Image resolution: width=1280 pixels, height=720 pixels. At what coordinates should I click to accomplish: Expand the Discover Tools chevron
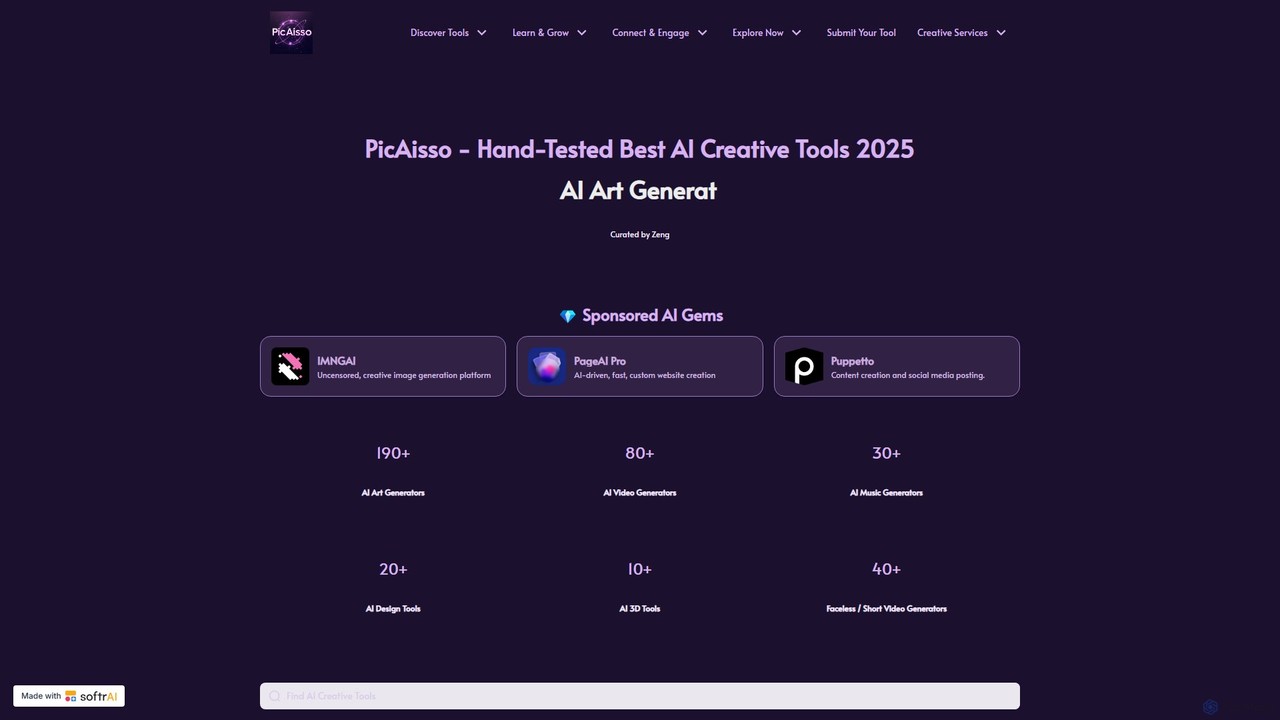pos(482,33)
